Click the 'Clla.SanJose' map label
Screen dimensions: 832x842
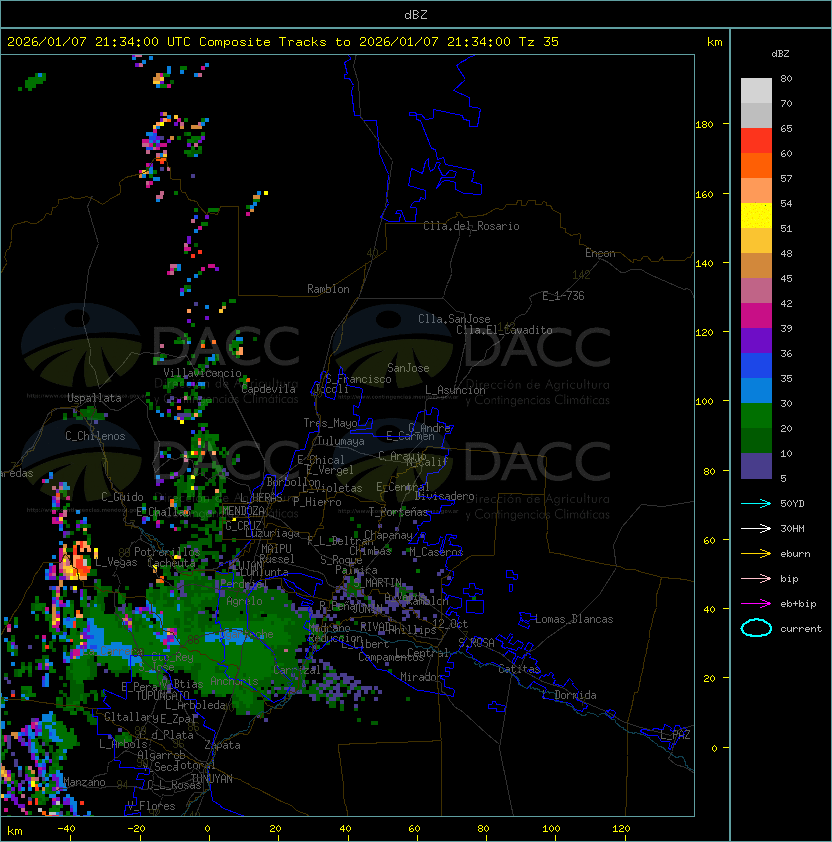(454, 319)
